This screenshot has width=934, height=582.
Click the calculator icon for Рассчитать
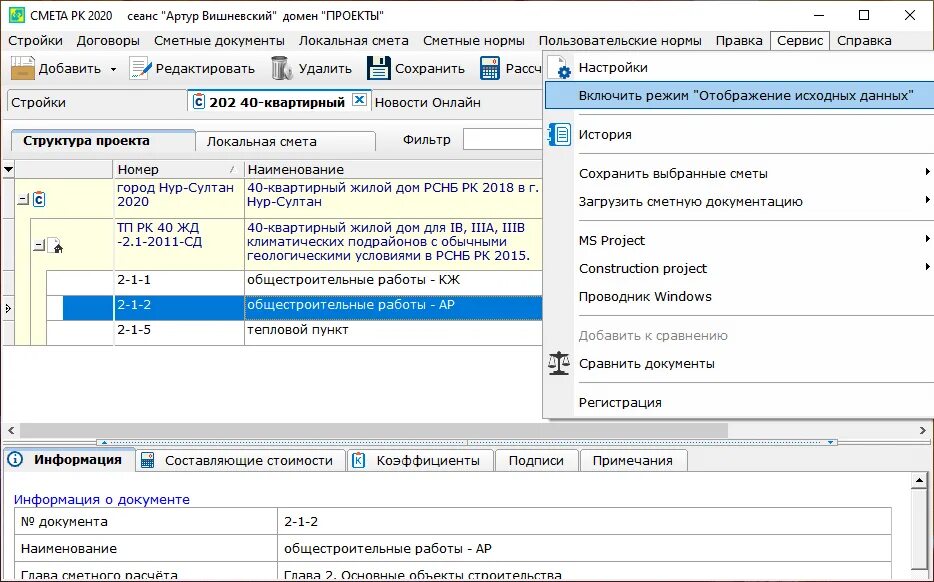pos(490,69)
